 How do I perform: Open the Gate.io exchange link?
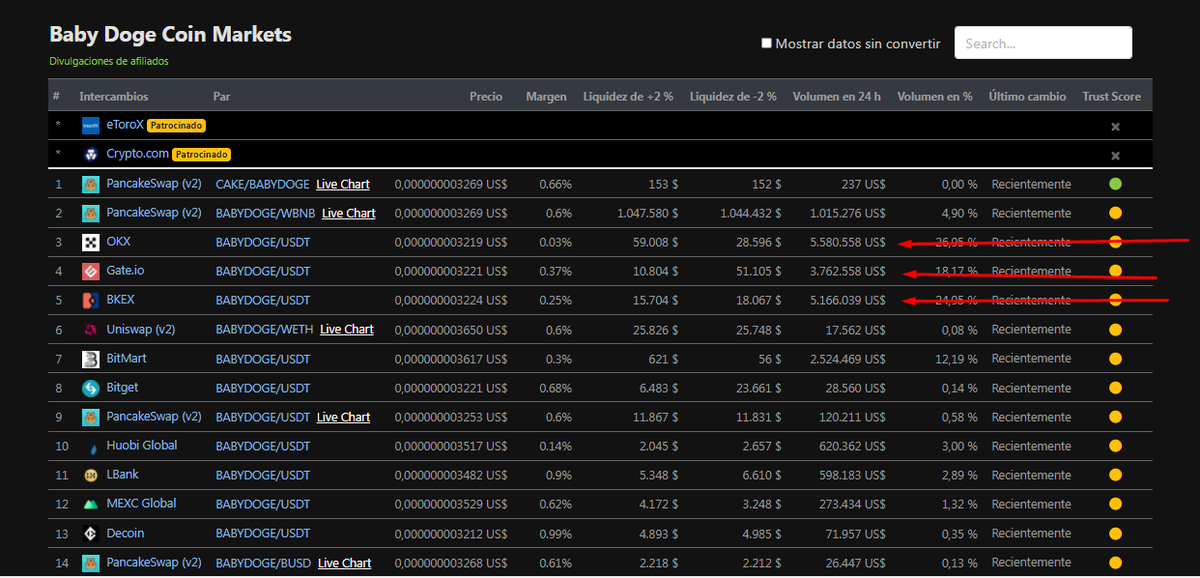[125, 271]
